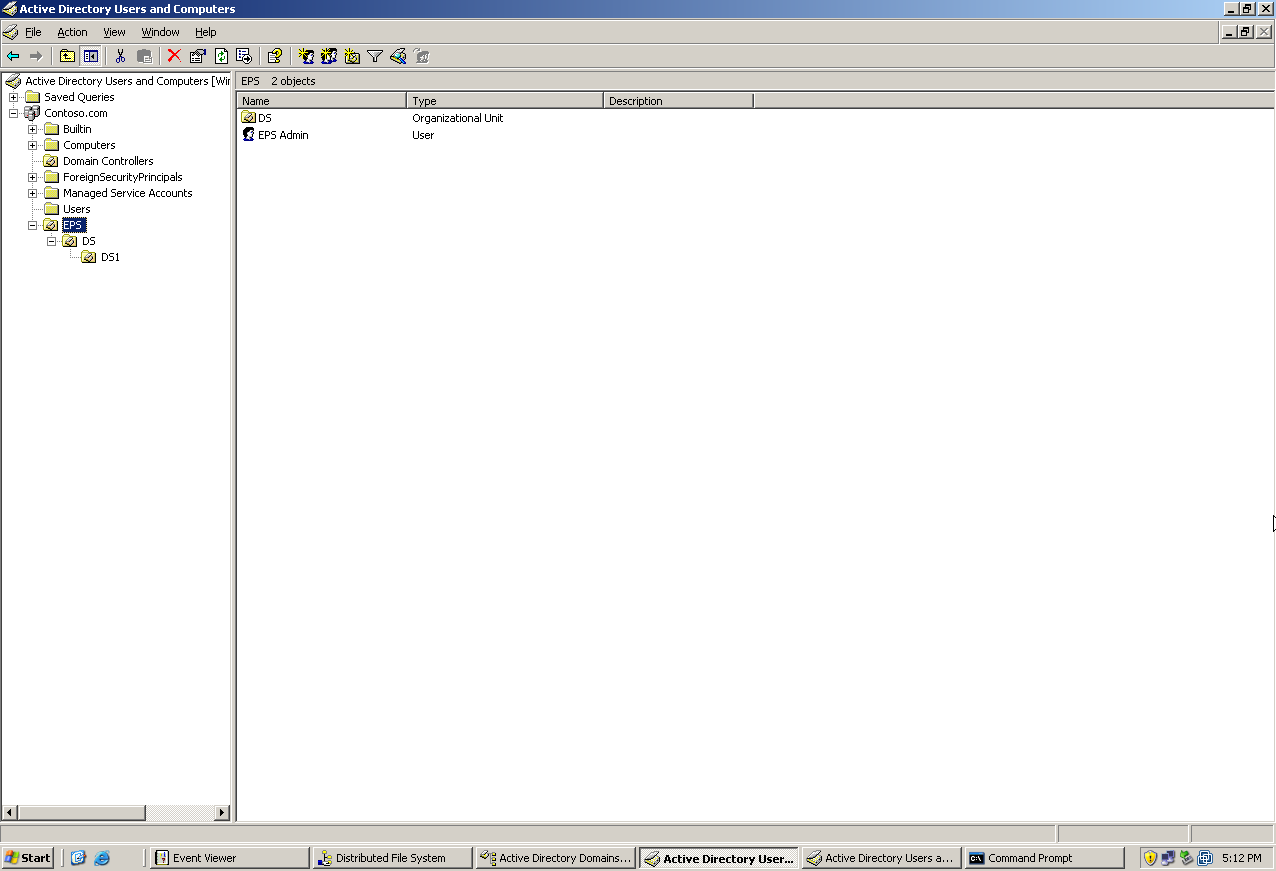Image resolution: width=1276 pixels, height=871 pixels.
Task: Launch Internet Explorer from Quick Launch
Action: pyautogui.click(x=101, y=858)
